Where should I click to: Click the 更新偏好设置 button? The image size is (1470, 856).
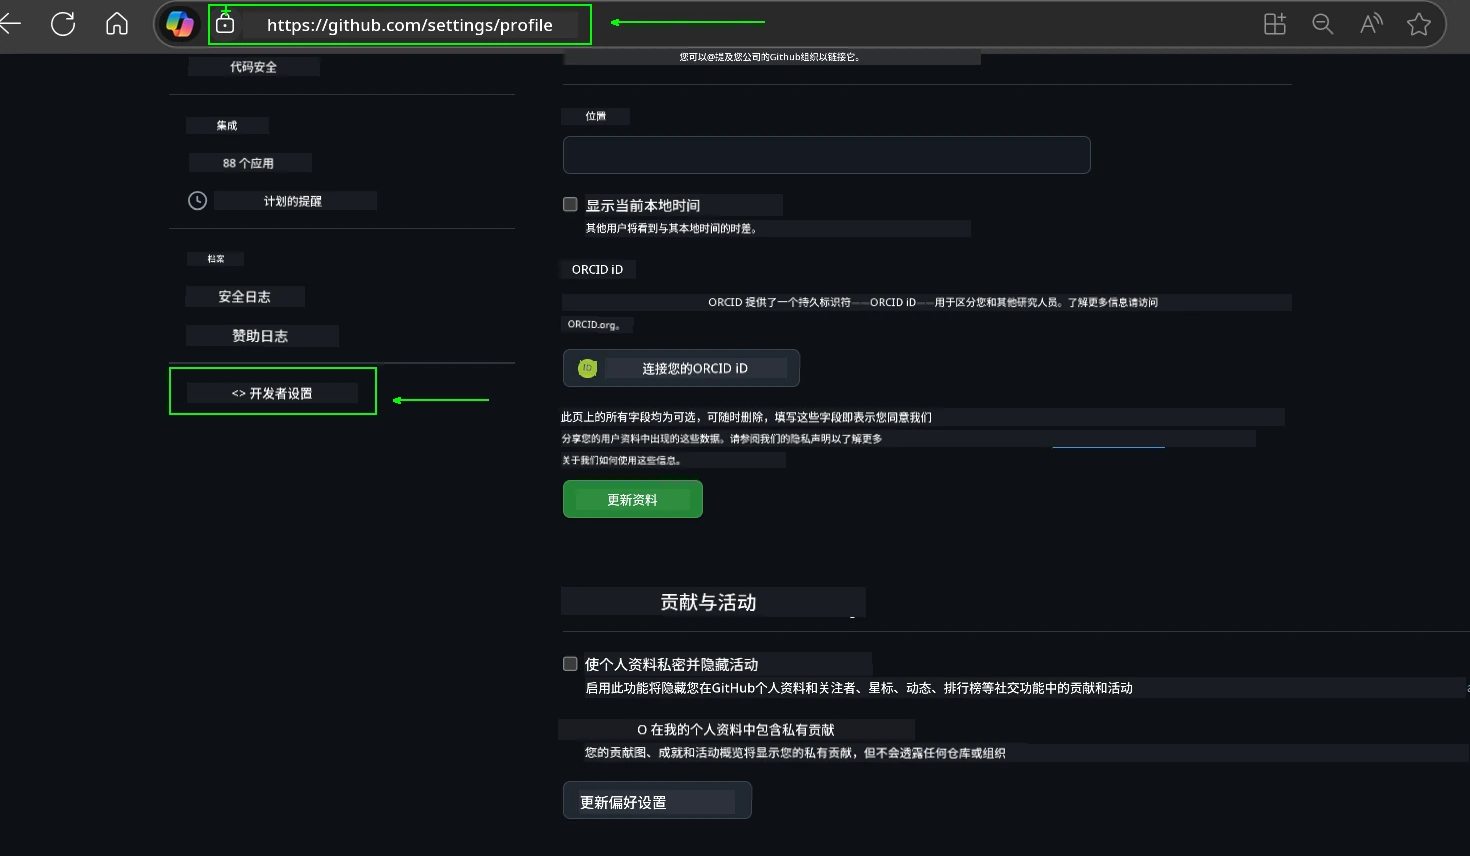point(657,800)
